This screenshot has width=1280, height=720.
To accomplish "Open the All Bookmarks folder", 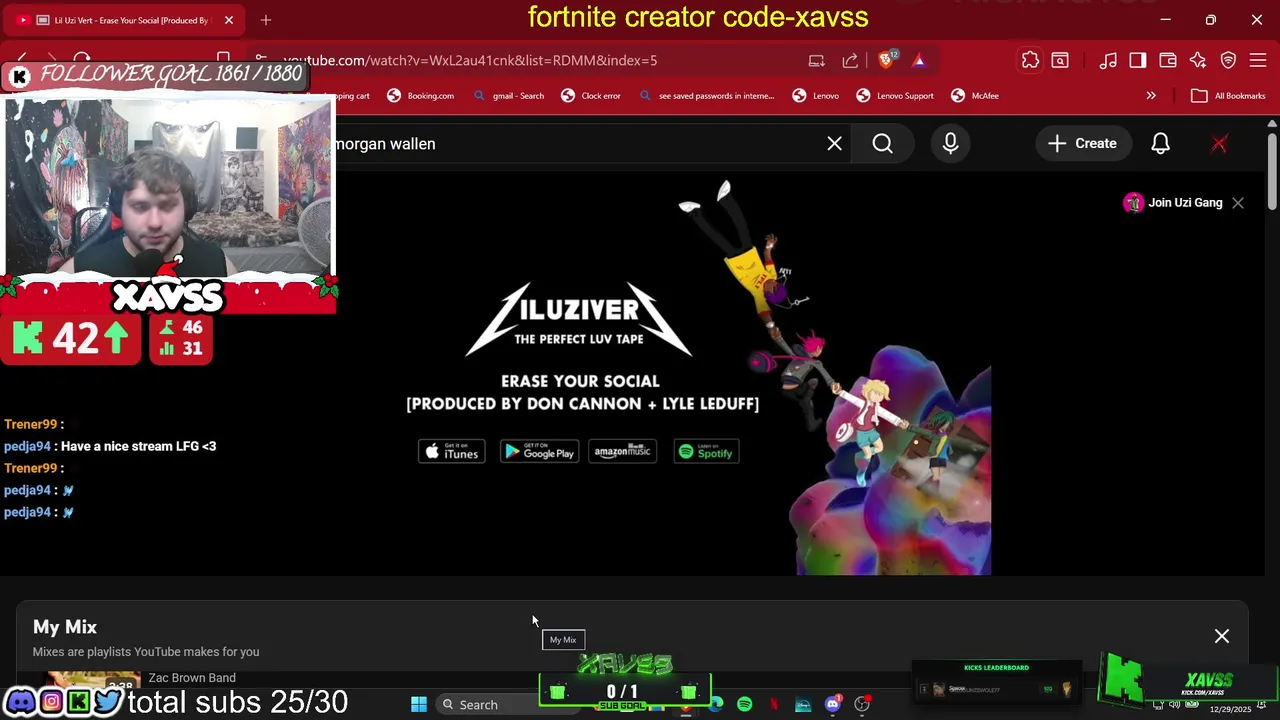I will click(x=1229, y=96).
